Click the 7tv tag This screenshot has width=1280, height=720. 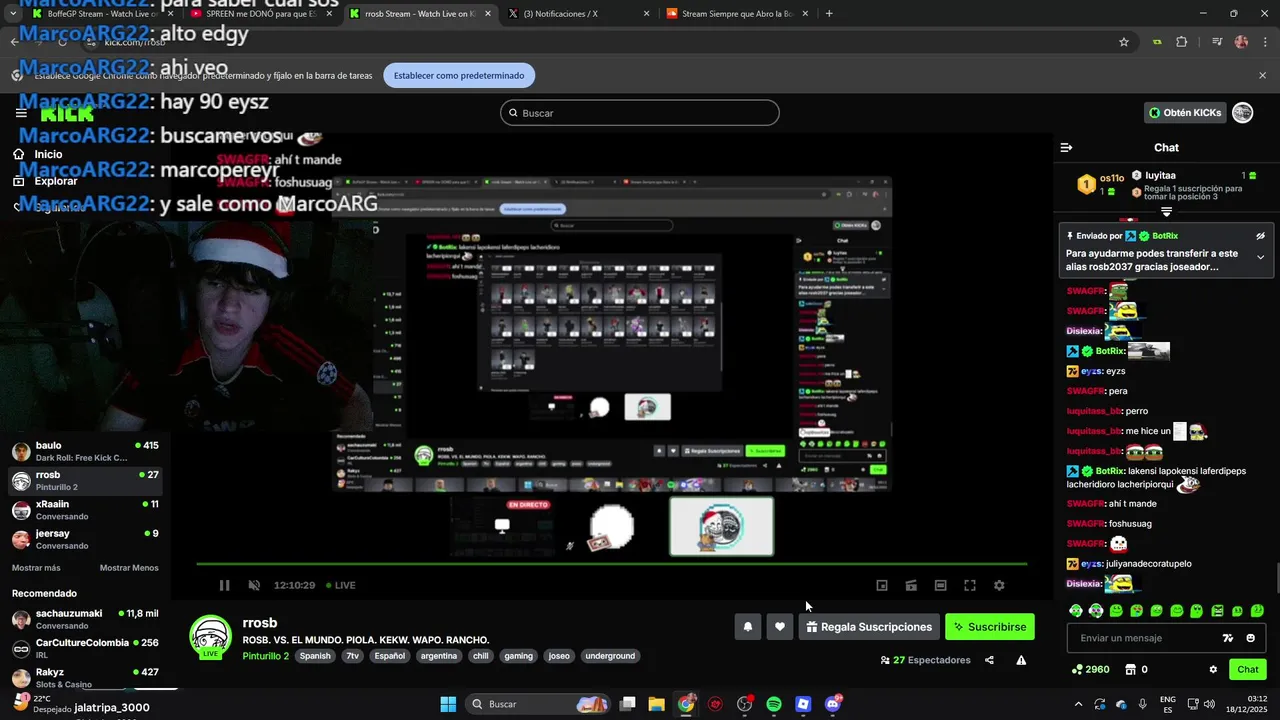pos(352,656)
